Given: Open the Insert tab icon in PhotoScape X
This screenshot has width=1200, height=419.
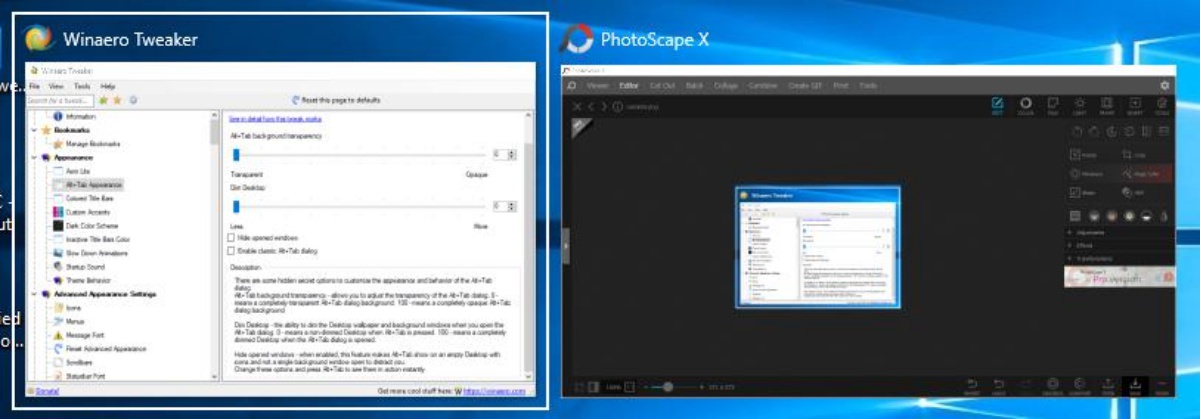Looking at the screenshot, I should click(x=1135, y=104).
